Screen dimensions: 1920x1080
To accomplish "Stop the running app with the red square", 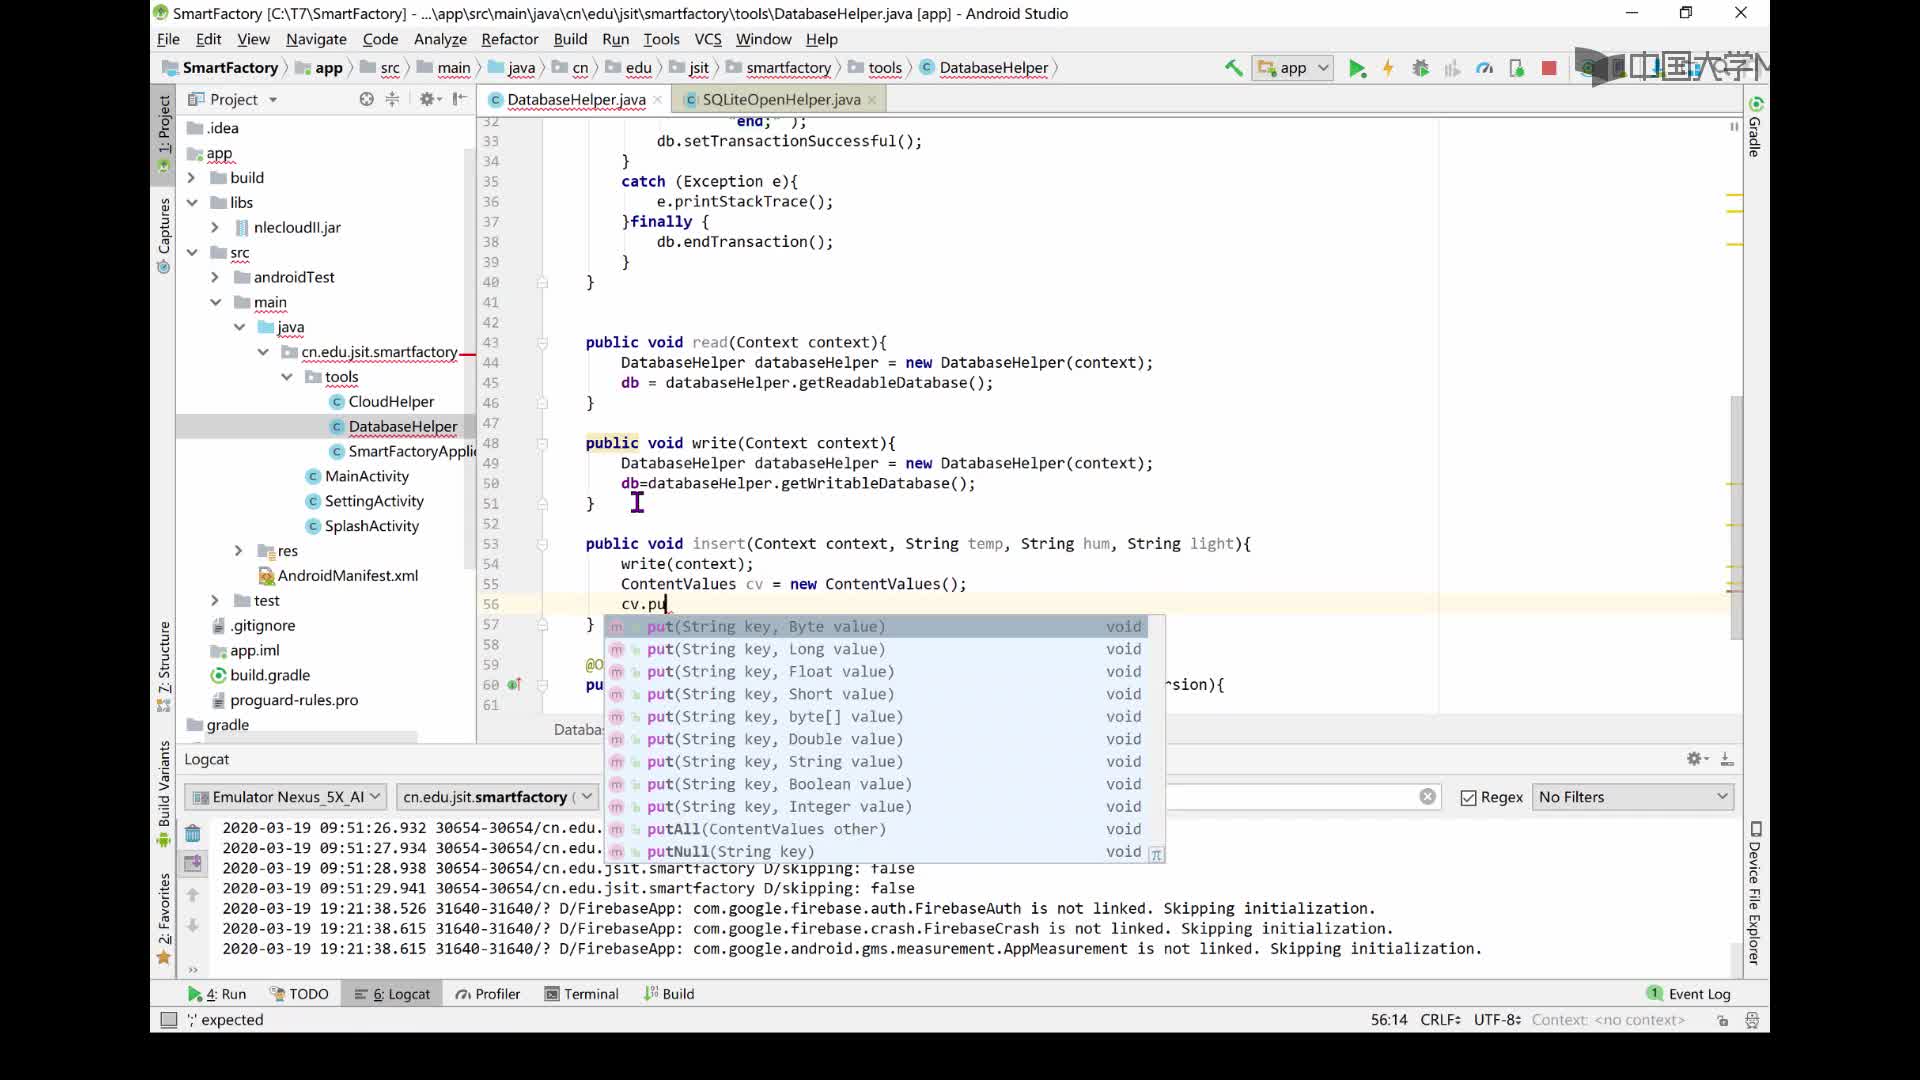I will click(x=1549, y=68).
